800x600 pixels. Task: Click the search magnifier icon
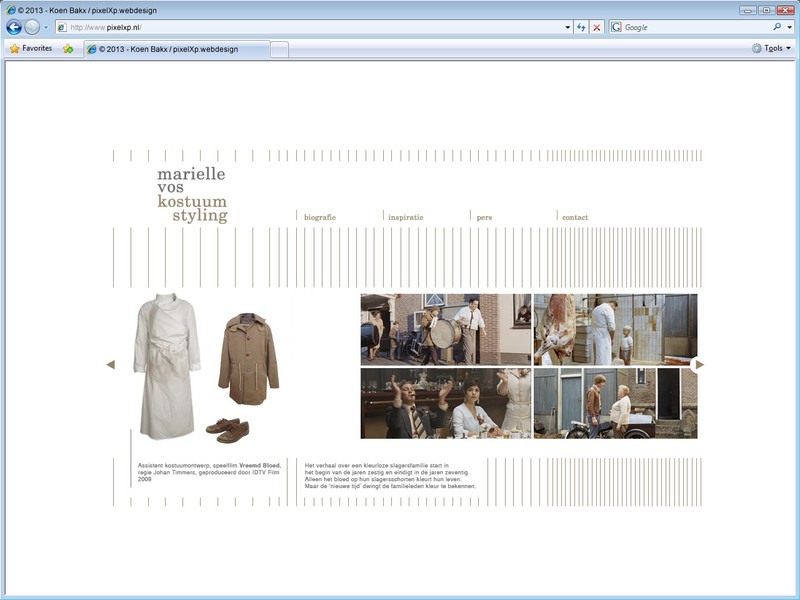pos(776,27)
